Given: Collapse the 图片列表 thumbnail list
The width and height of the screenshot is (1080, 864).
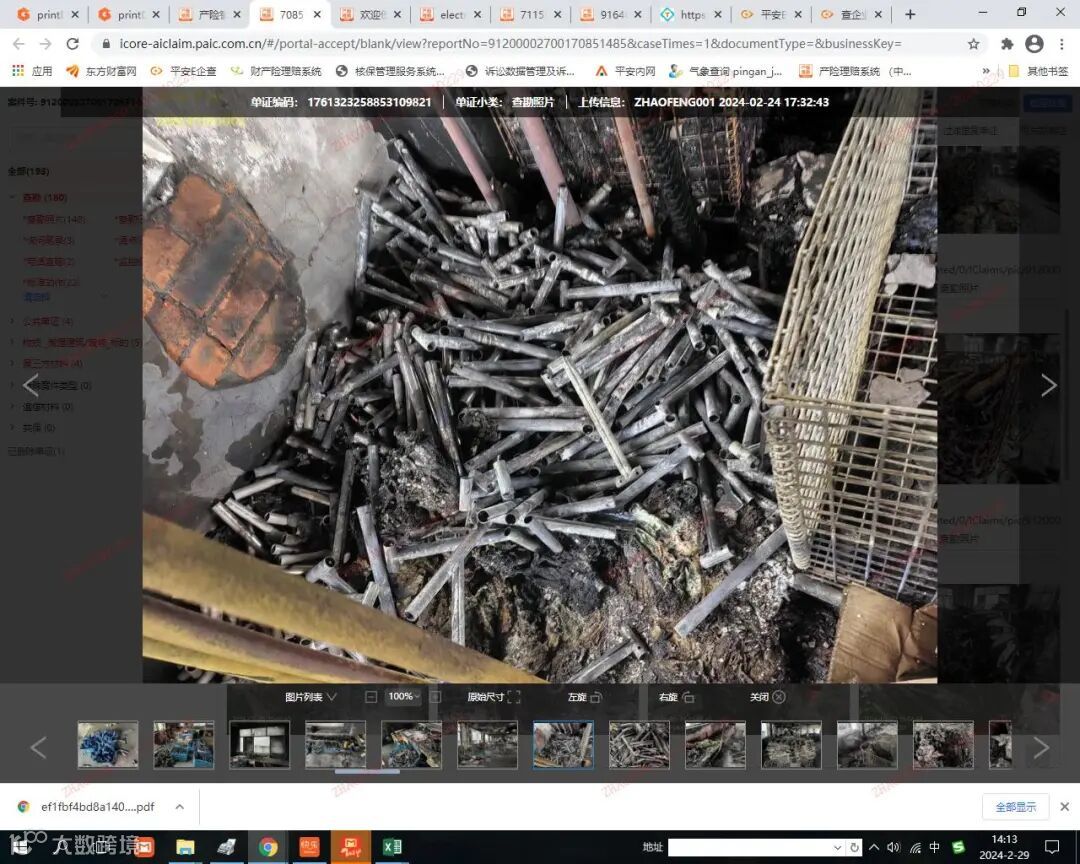Looking at the screenshot, I should coord(311,697).
